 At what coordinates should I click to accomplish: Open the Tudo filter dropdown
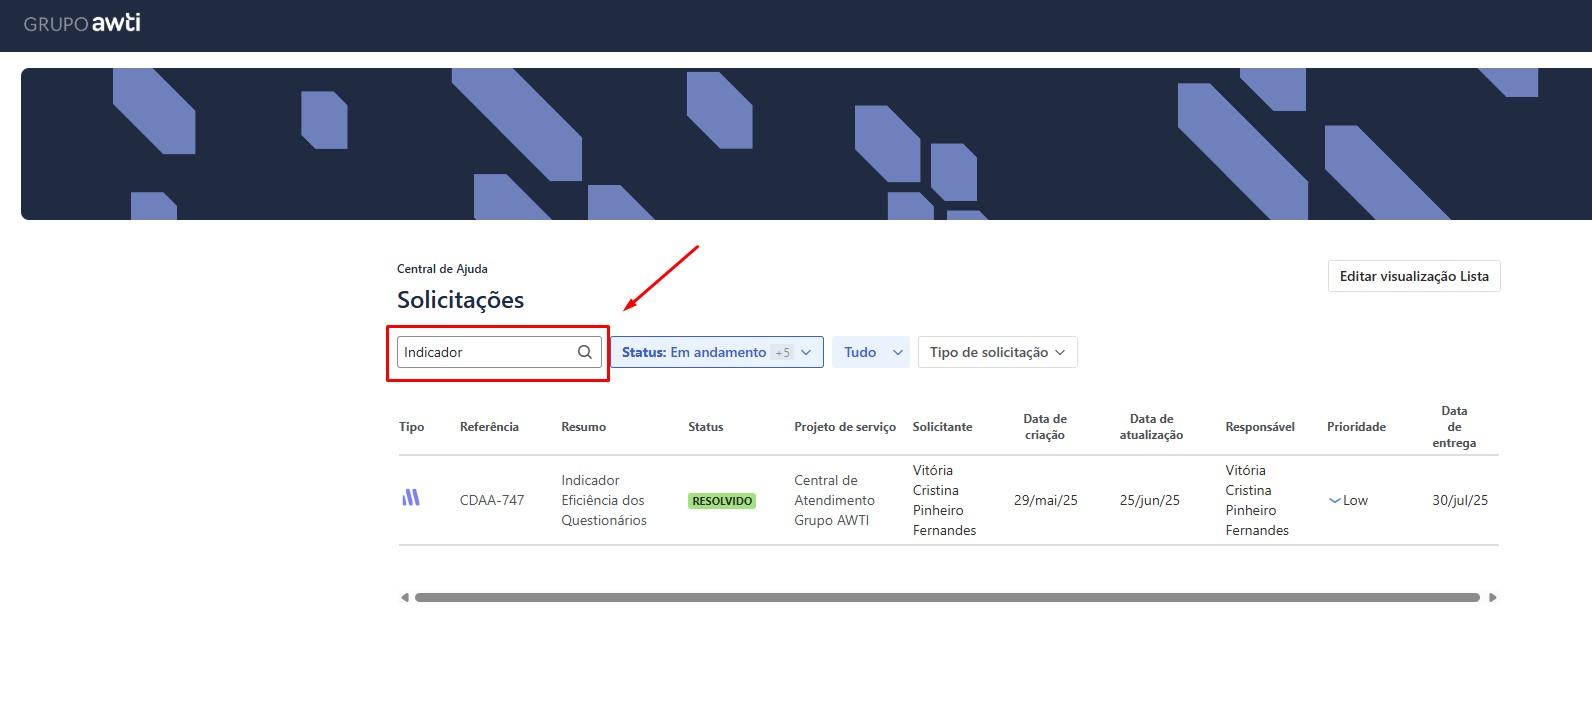point(871,352)
